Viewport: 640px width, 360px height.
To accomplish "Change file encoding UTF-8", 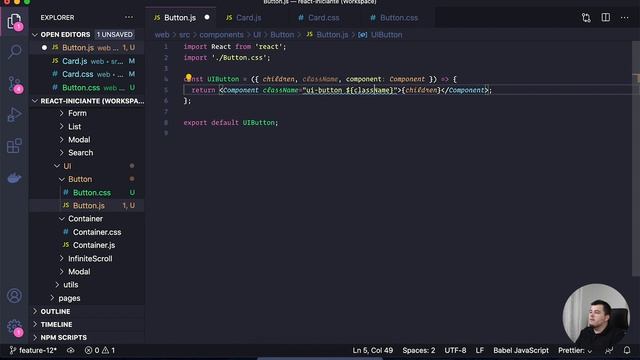I will click(x=455, y=350).
